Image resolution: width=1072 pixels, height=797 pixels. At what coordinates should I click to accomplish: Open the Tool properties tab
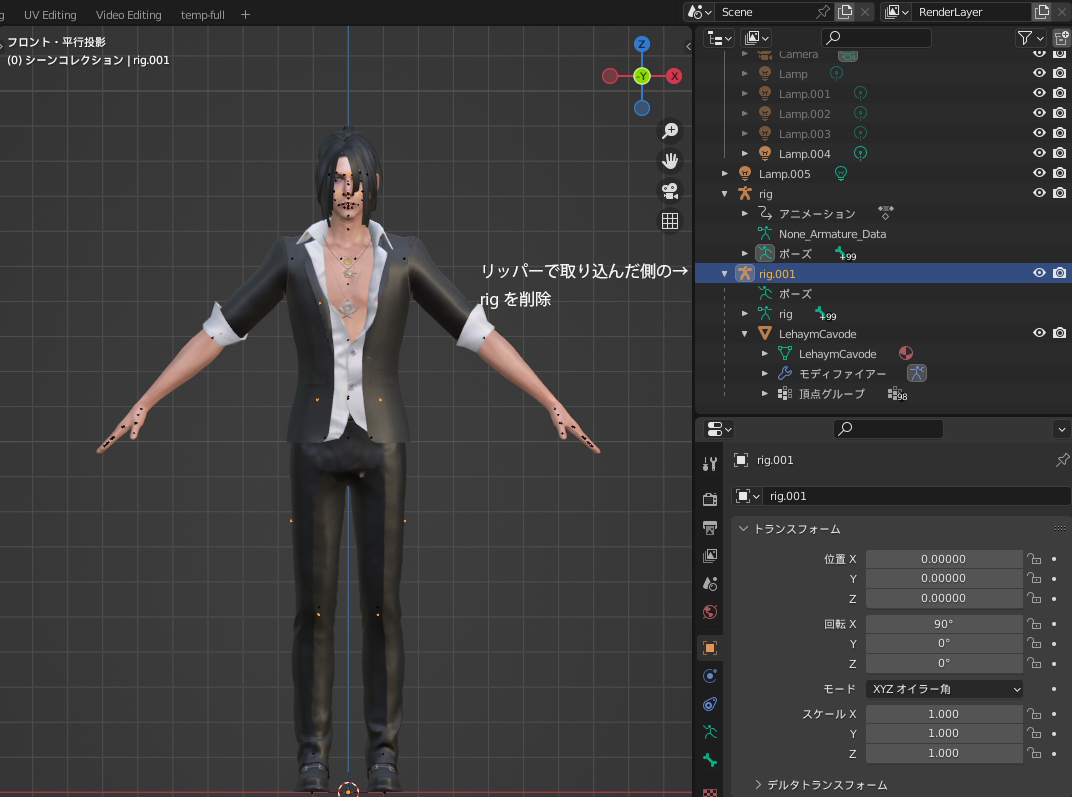coord(710,464)
